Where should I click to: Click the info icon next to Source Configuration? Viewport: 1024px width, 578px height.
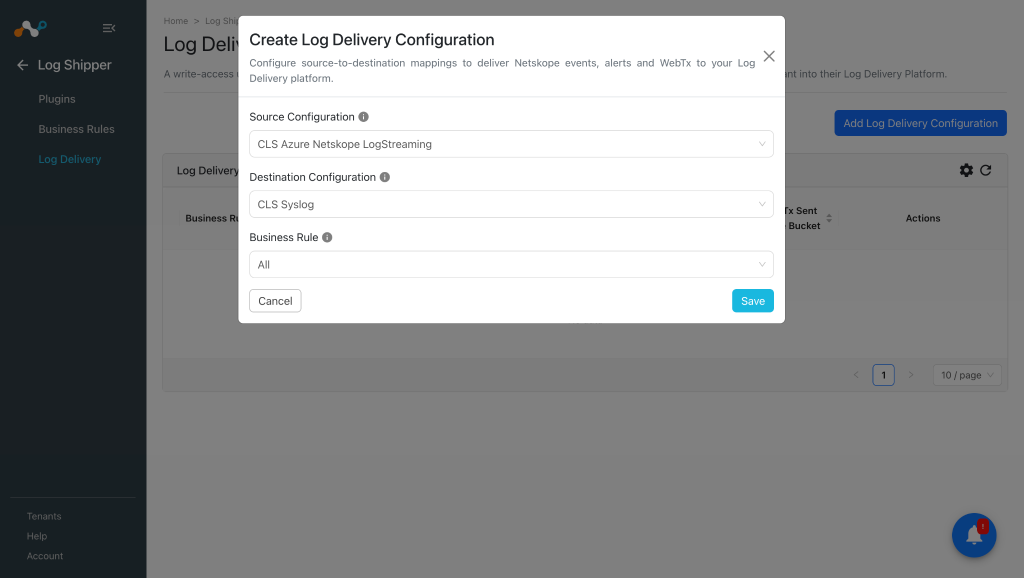[x=364, y=117]
